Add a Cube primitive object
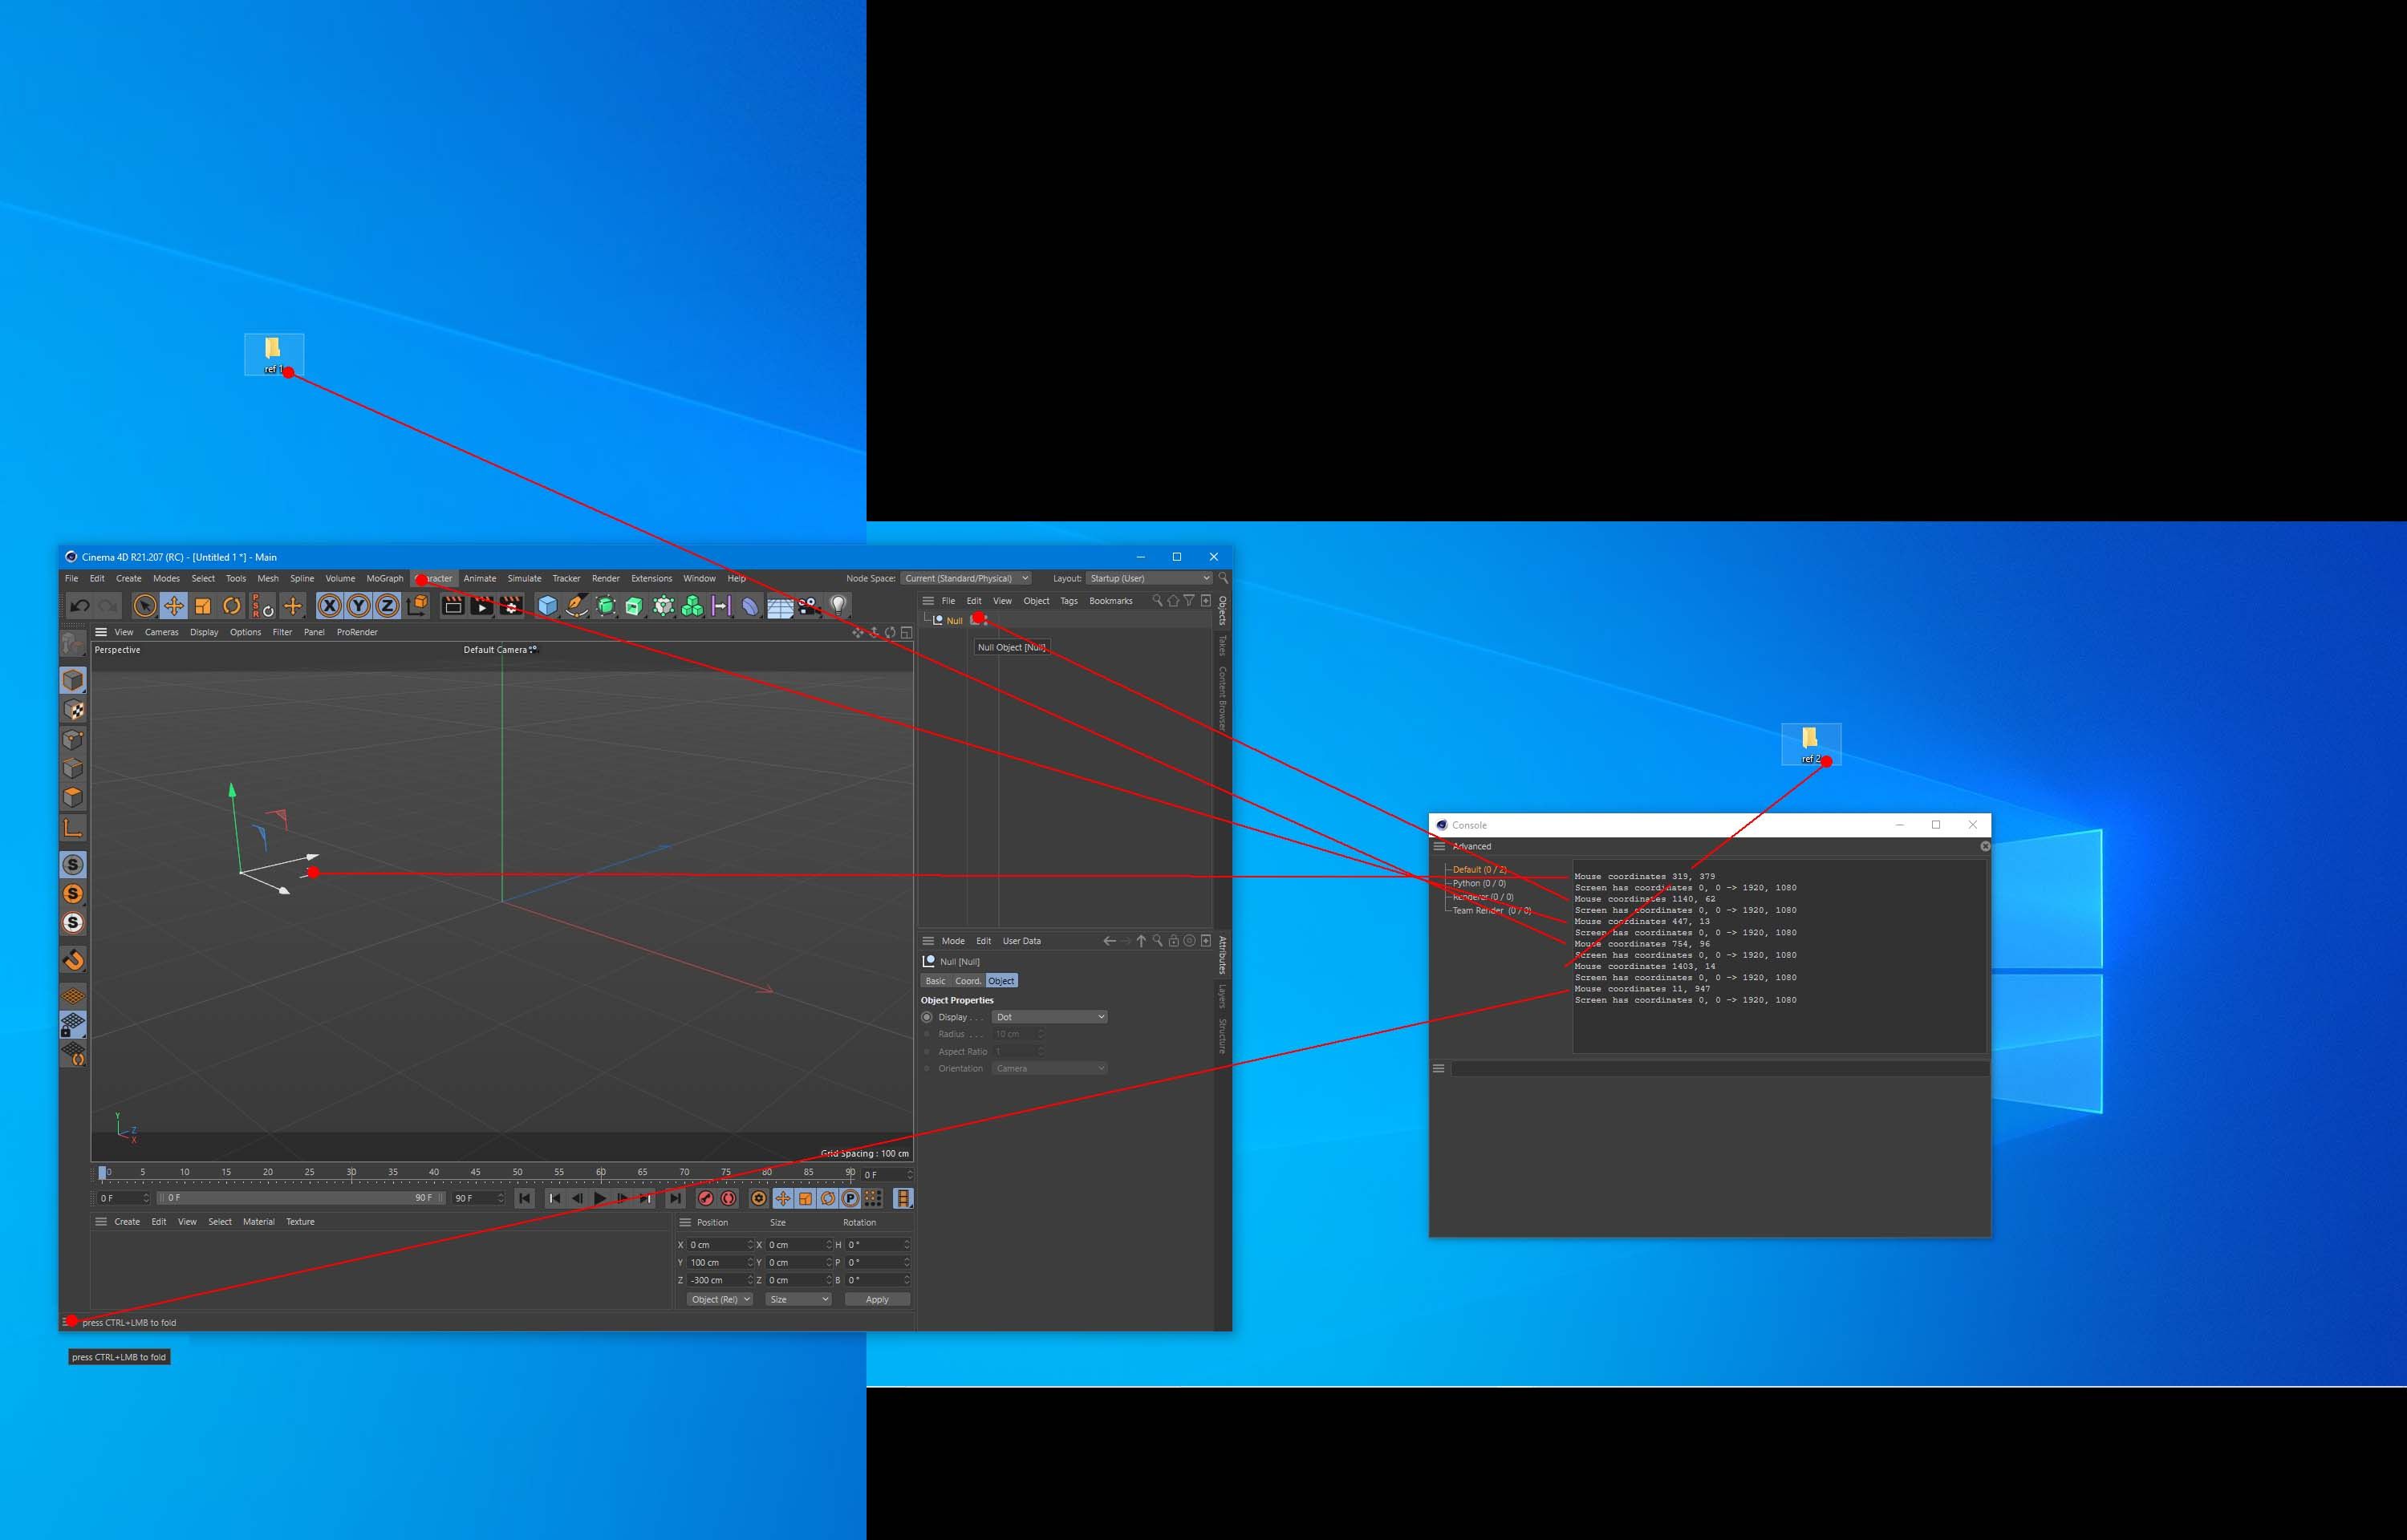This screenshot has height=1540, width=2407. click(547, 606)
